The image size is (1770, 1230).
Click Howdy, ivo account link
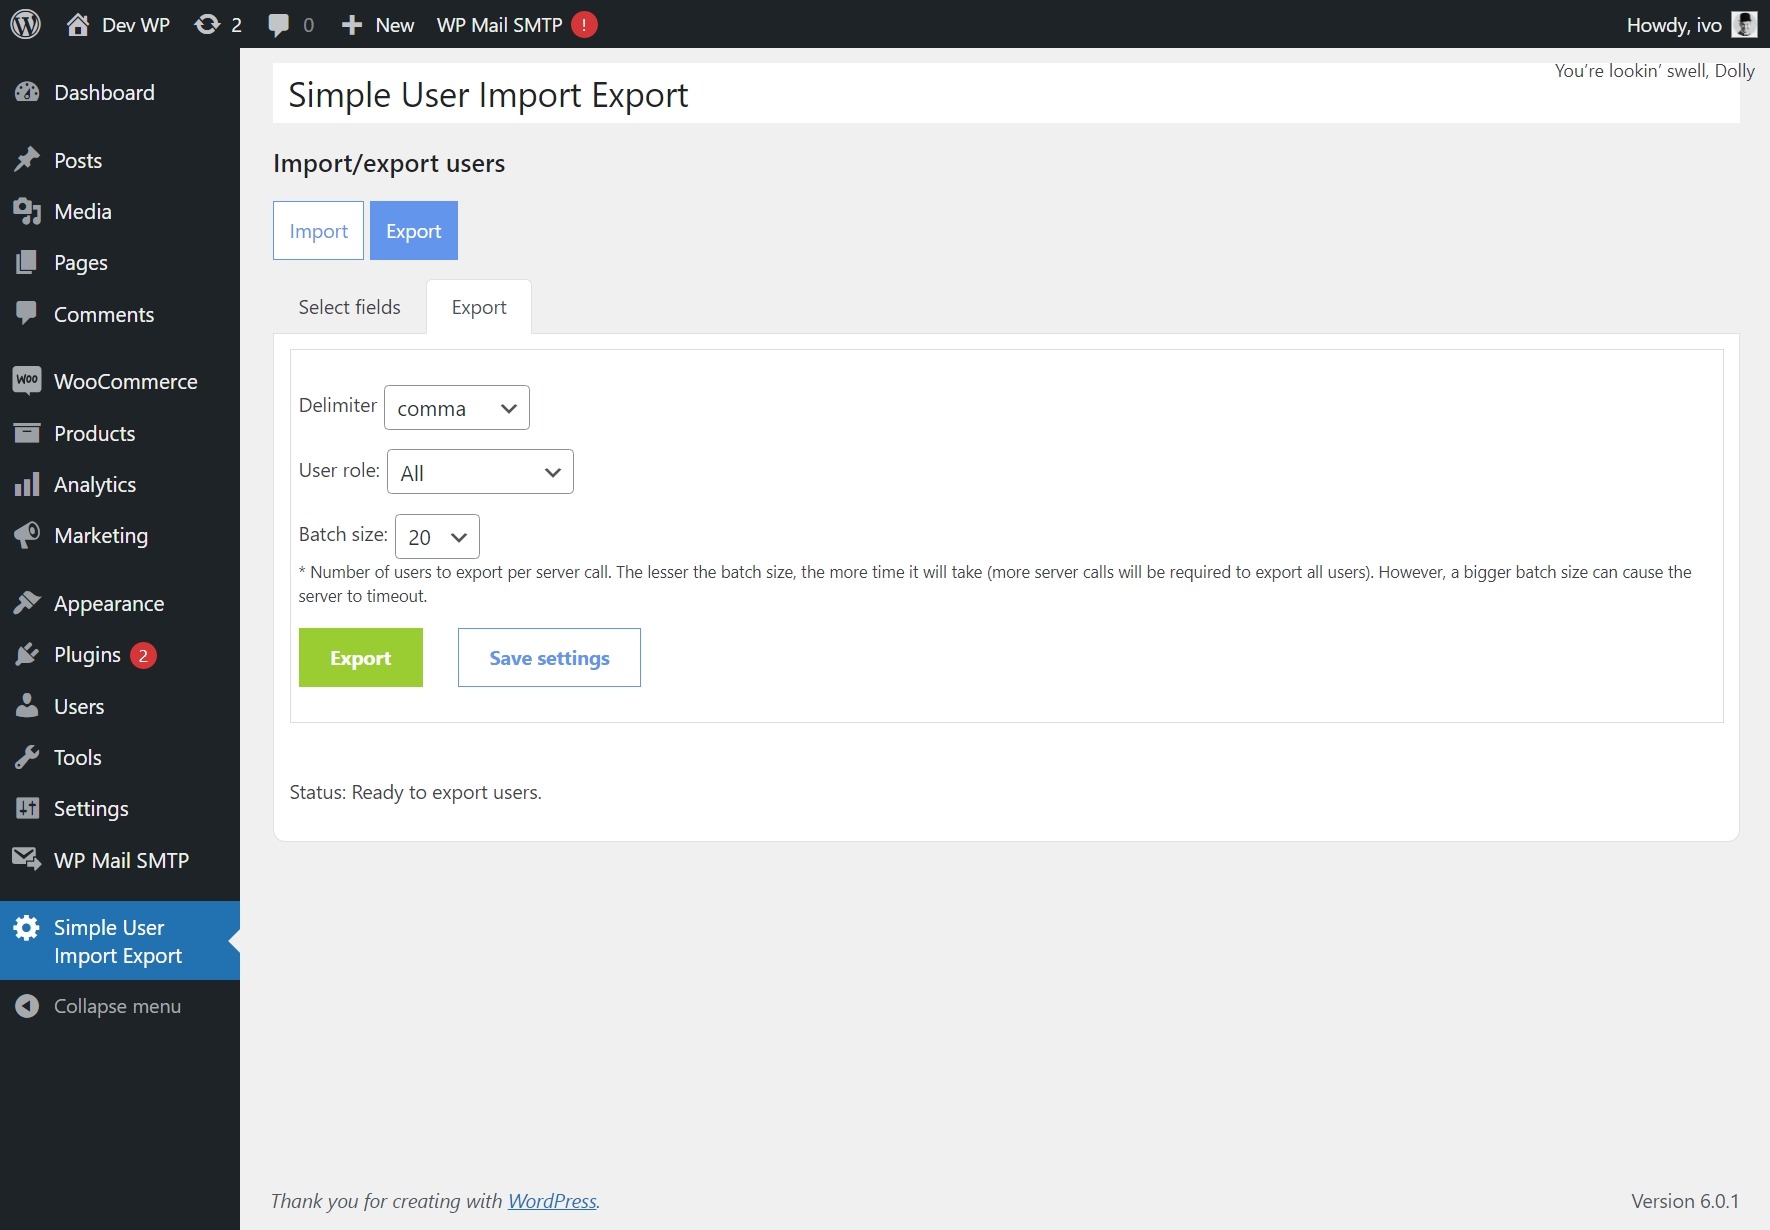click(x=1674, y=25)
